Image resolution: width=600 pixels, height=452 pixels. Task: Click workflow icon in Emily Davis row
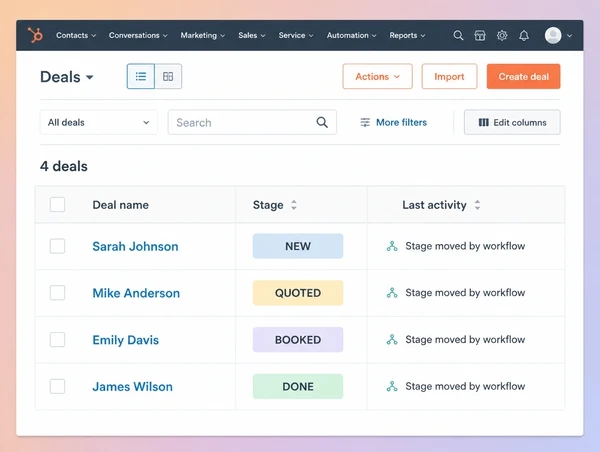pyautogui.click(x=392, y=339)
